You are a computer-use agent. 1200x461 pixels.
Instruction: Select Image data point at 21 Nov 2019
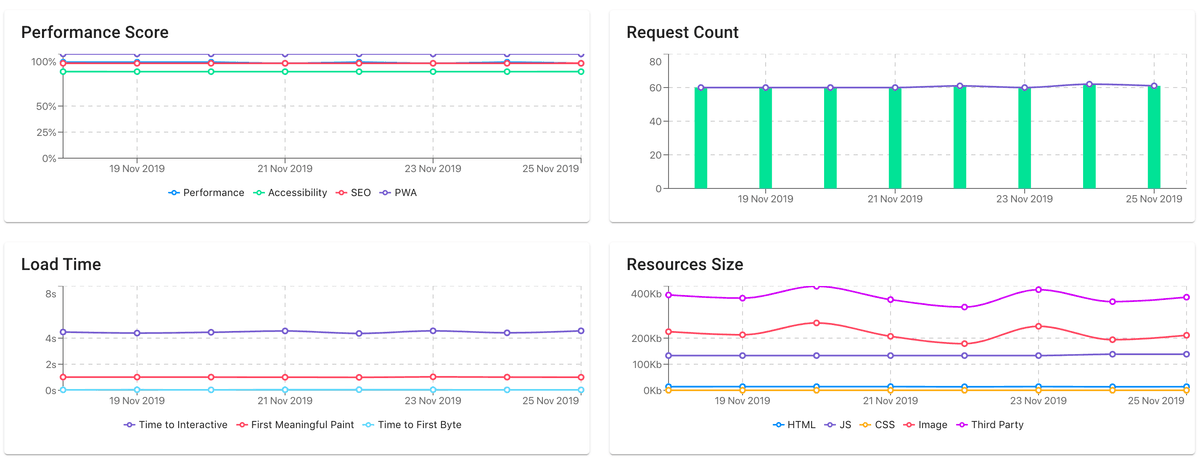pyautogui.click(x=890, y=337)
